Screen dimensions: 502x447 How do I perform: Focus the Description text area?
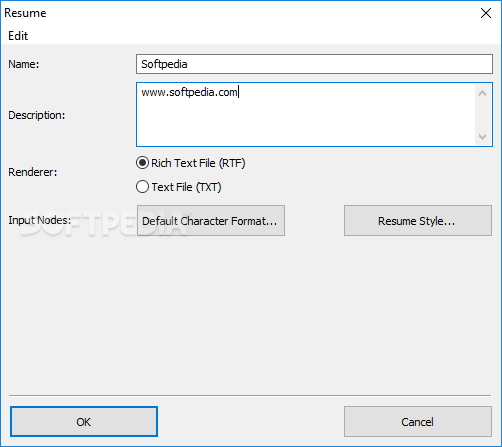pyautogui.click(x=306, y=114)
